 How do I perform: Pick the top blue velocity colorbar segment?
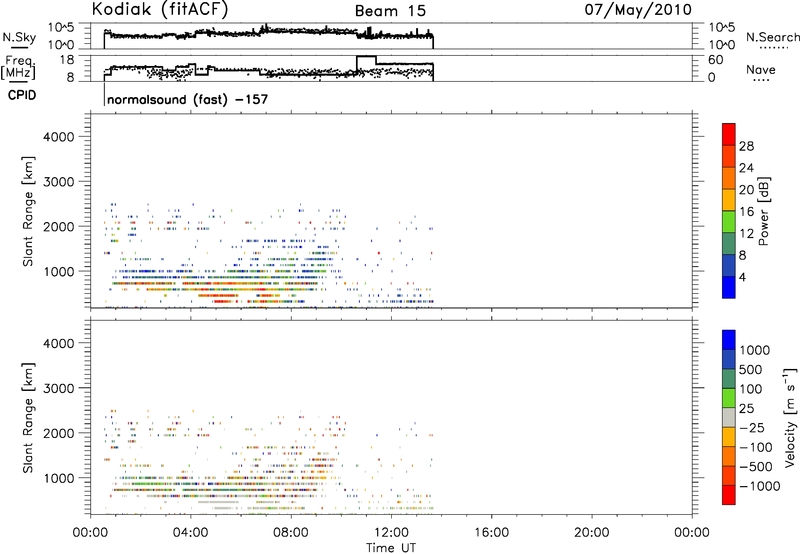(x=729, y=340)
